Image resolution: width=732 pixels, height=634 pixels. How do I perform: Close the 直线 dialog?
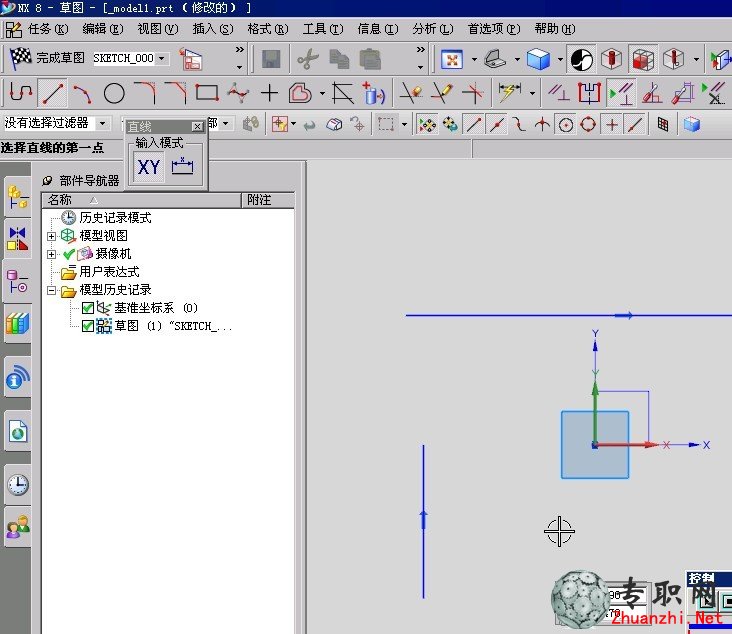[197, 127]
